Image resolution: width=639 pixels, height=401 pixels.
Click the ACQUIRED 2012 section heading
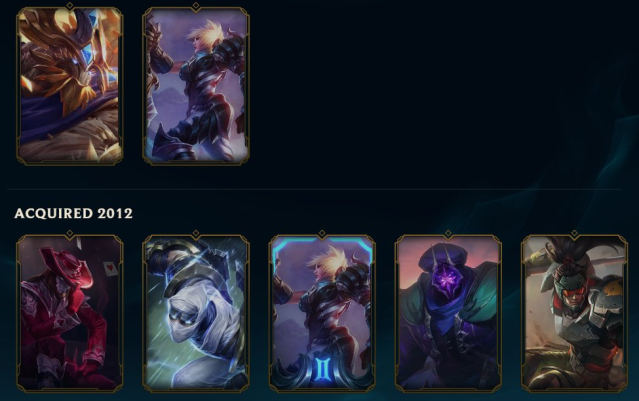pos(73,213)
